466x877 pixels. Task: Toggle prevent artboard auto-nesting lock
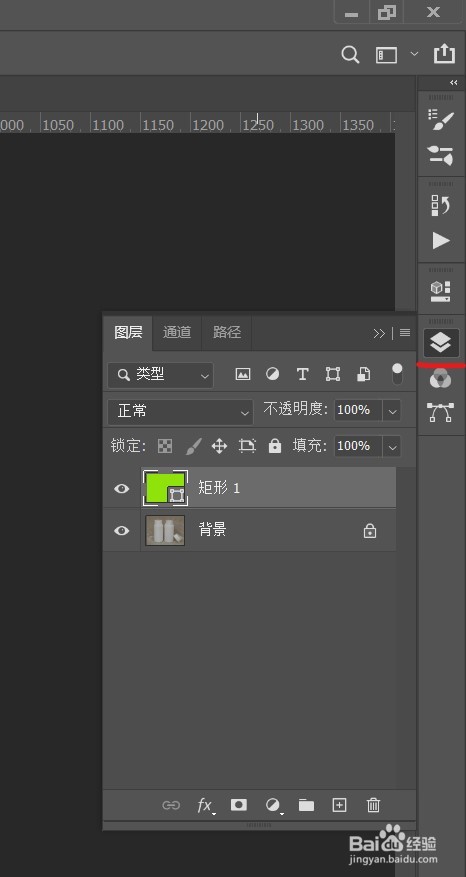pyautogui.click(x=247, y=446)
